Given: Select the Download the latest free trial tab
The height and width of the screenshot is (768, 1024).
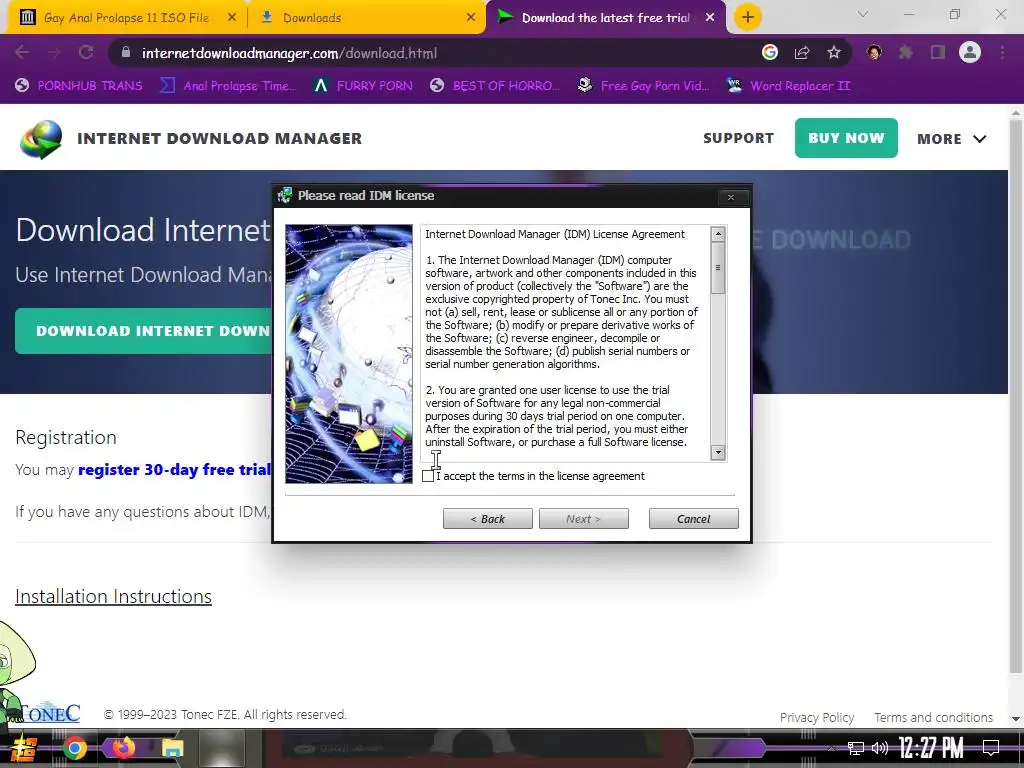Looking at the screenshot, I should 605,18.
